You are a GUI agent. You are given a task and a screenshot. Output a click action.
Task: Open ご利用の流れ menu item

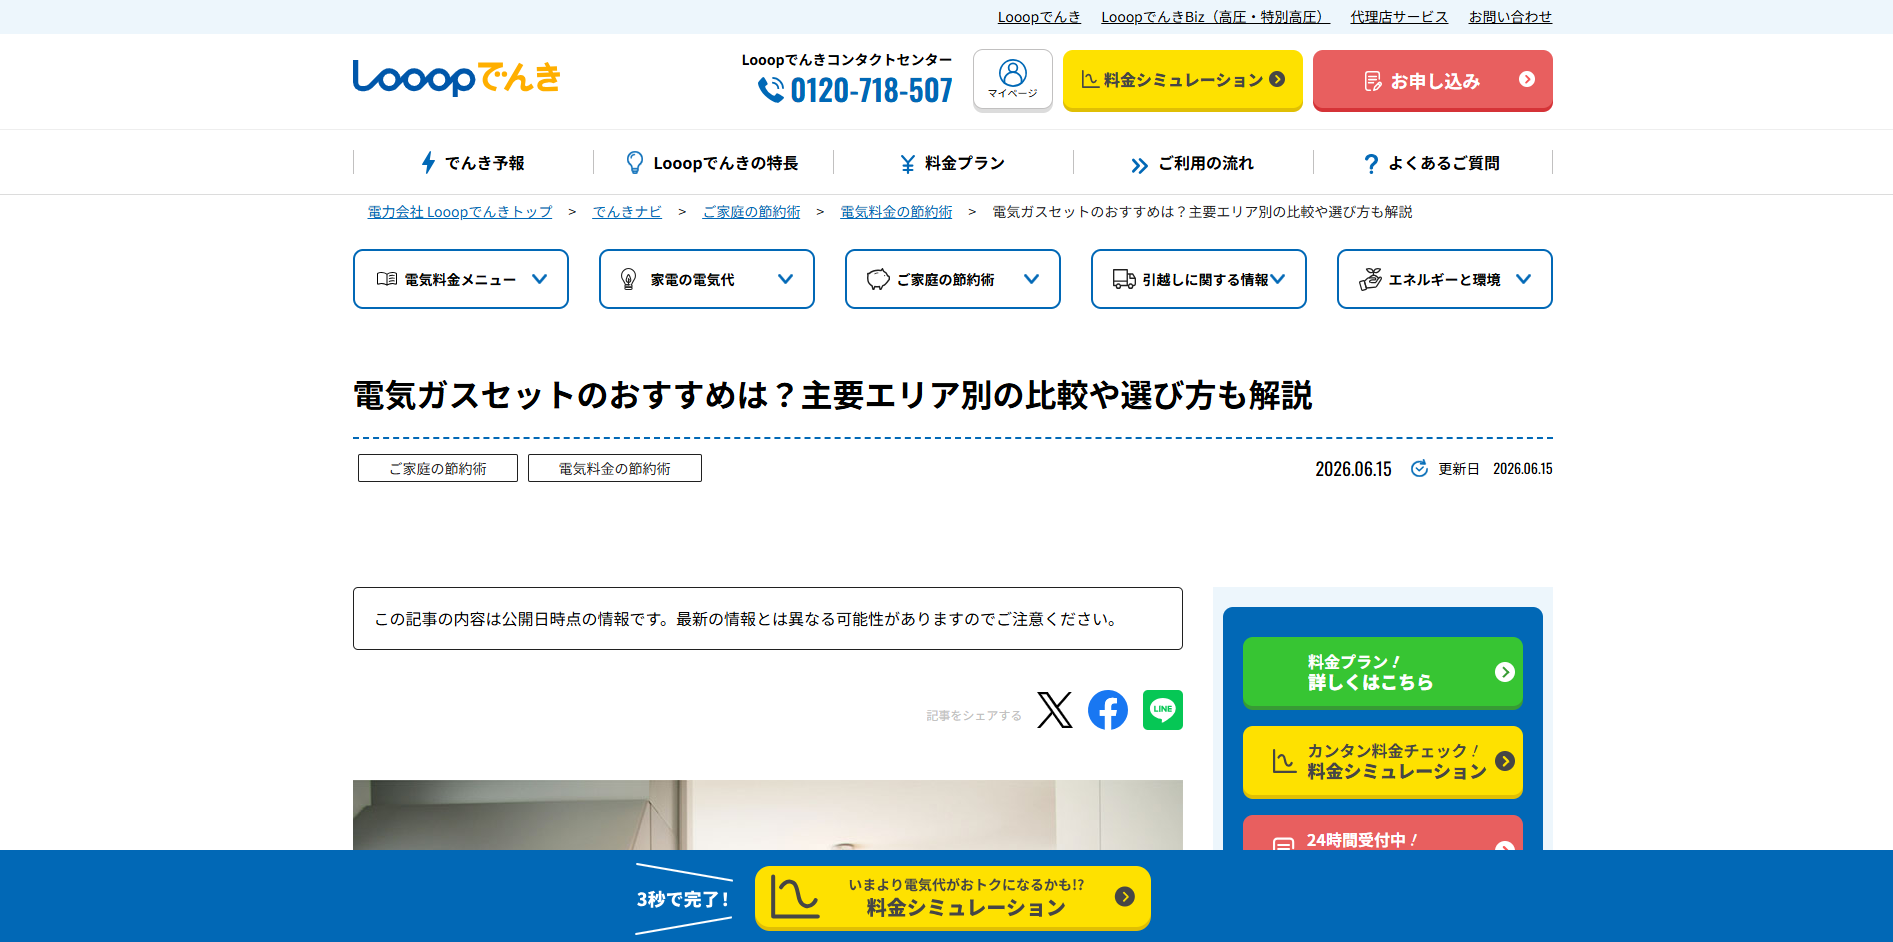coord(1193,162)
